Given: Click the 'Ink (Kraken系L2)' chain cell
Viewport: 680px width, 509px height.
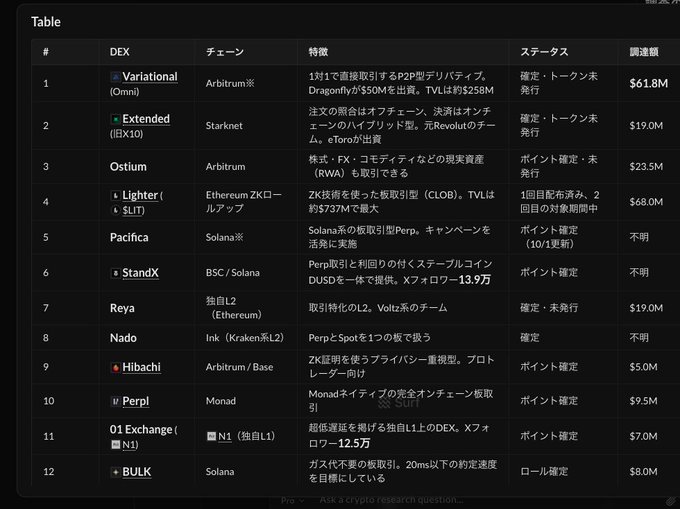Looking at the screenshot, I should tap(245, 338).
